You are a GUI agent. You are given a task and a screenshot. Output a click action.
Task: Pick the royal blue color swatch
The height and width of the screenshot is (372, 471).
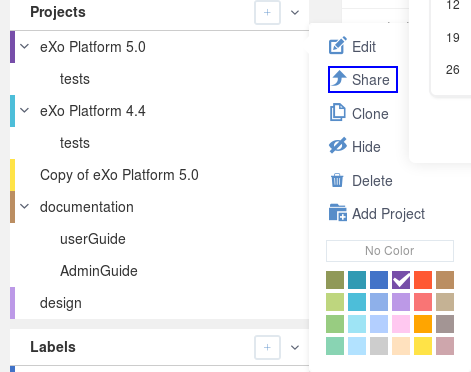click(x=379, y=280)
